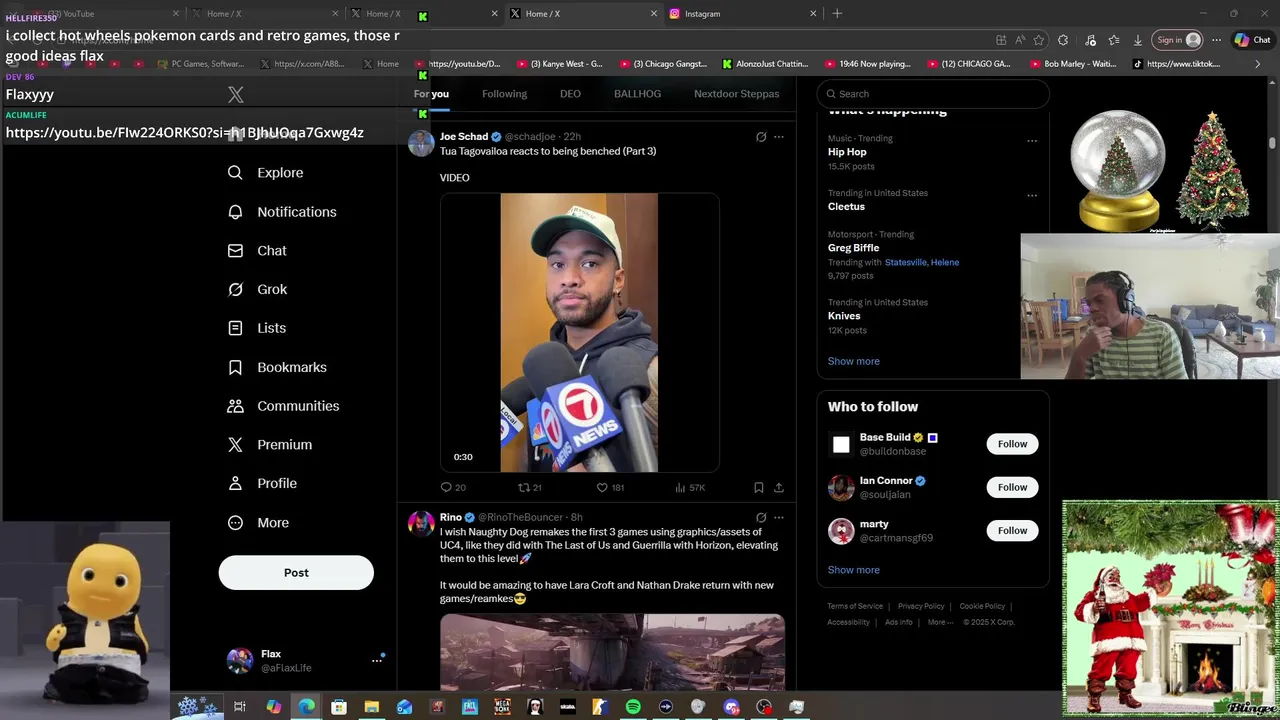Click read aloud icon in address bar
The width and height of the screenshot is (1280, 720).
click(x=1020, y=40)
